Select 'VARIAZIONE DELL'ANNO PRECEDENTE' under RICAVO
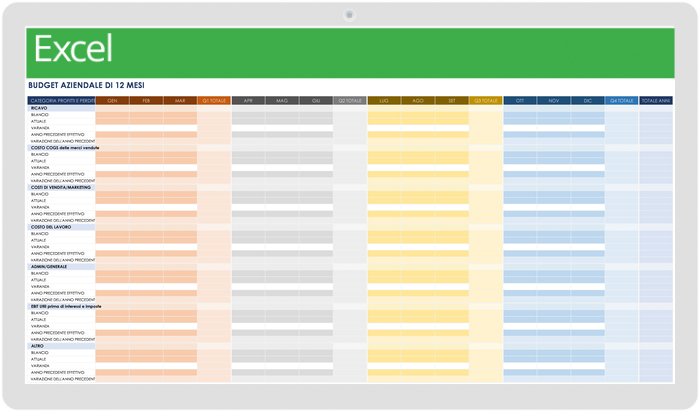This screenshot has height=412, width=700. (62, 141)
